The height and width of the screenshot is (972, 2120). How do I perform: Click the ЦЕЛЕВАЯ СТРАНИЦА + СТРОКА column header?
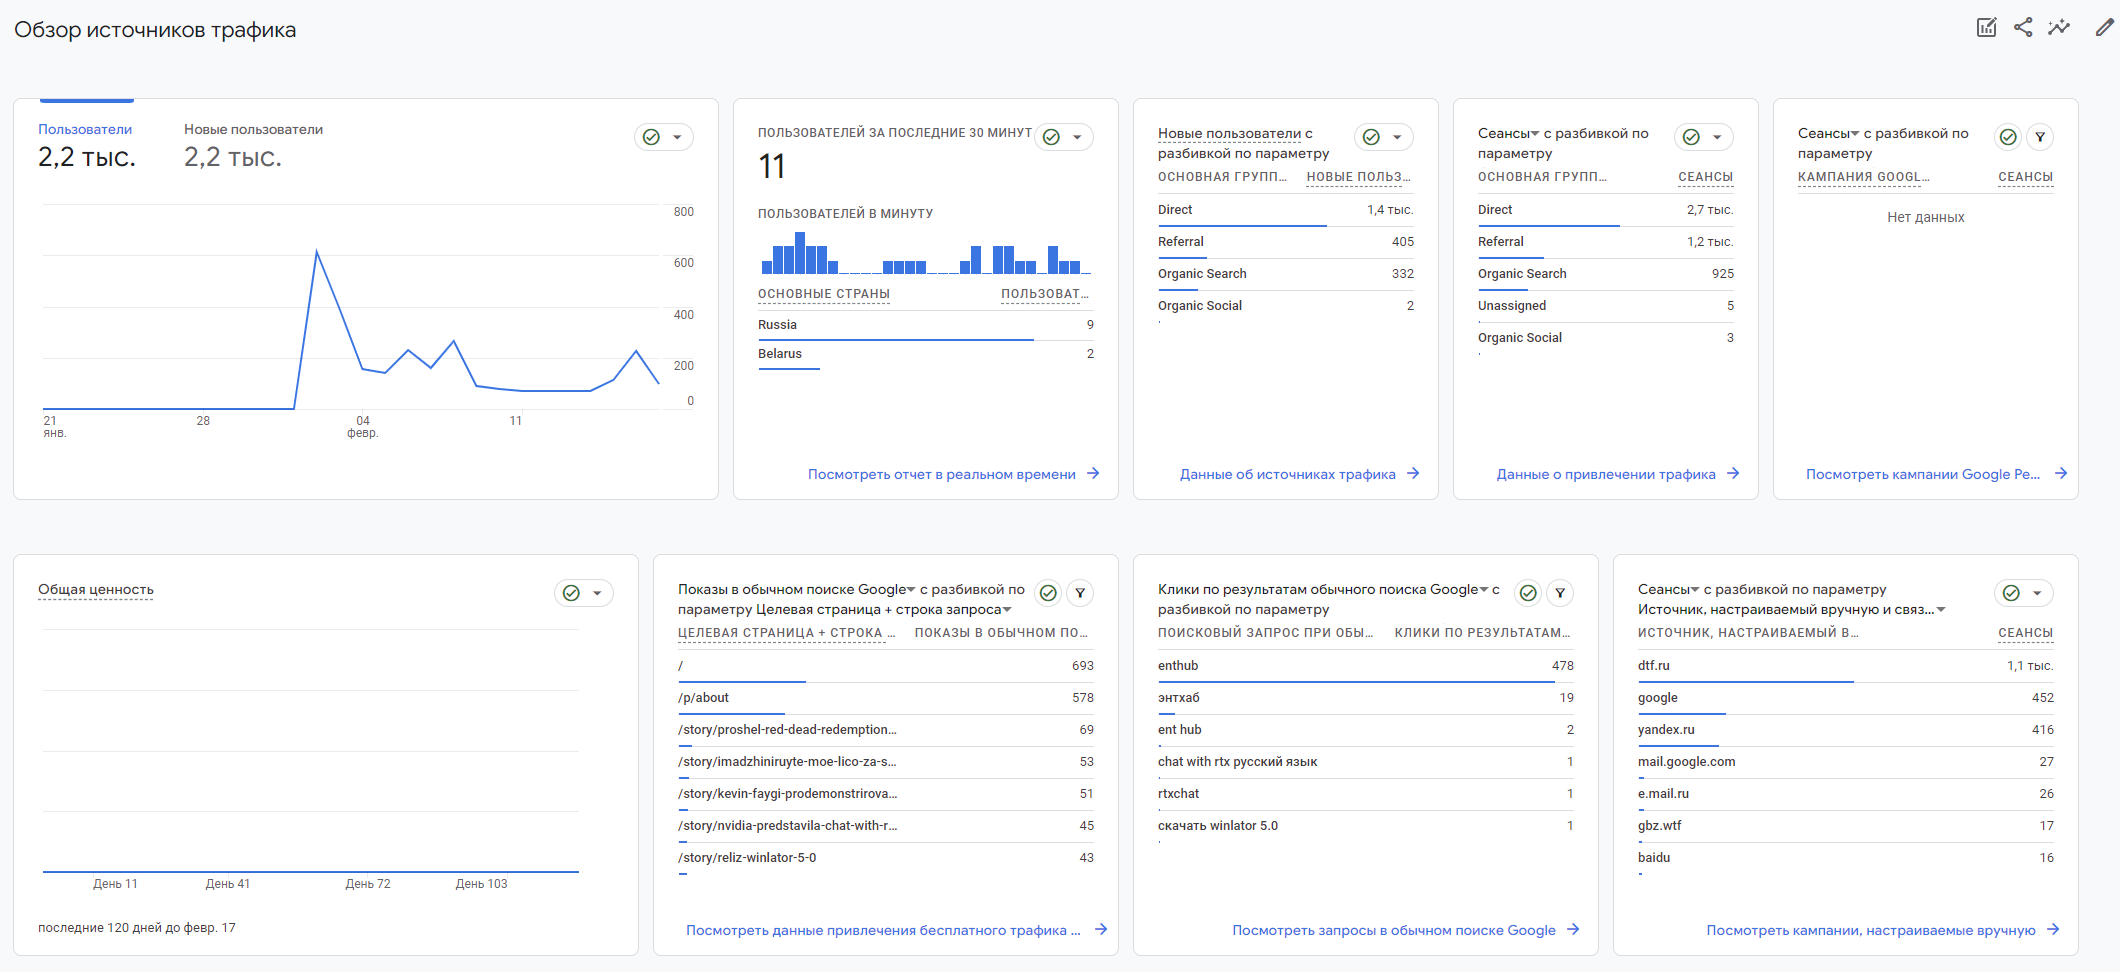click(x=787, y=633)
